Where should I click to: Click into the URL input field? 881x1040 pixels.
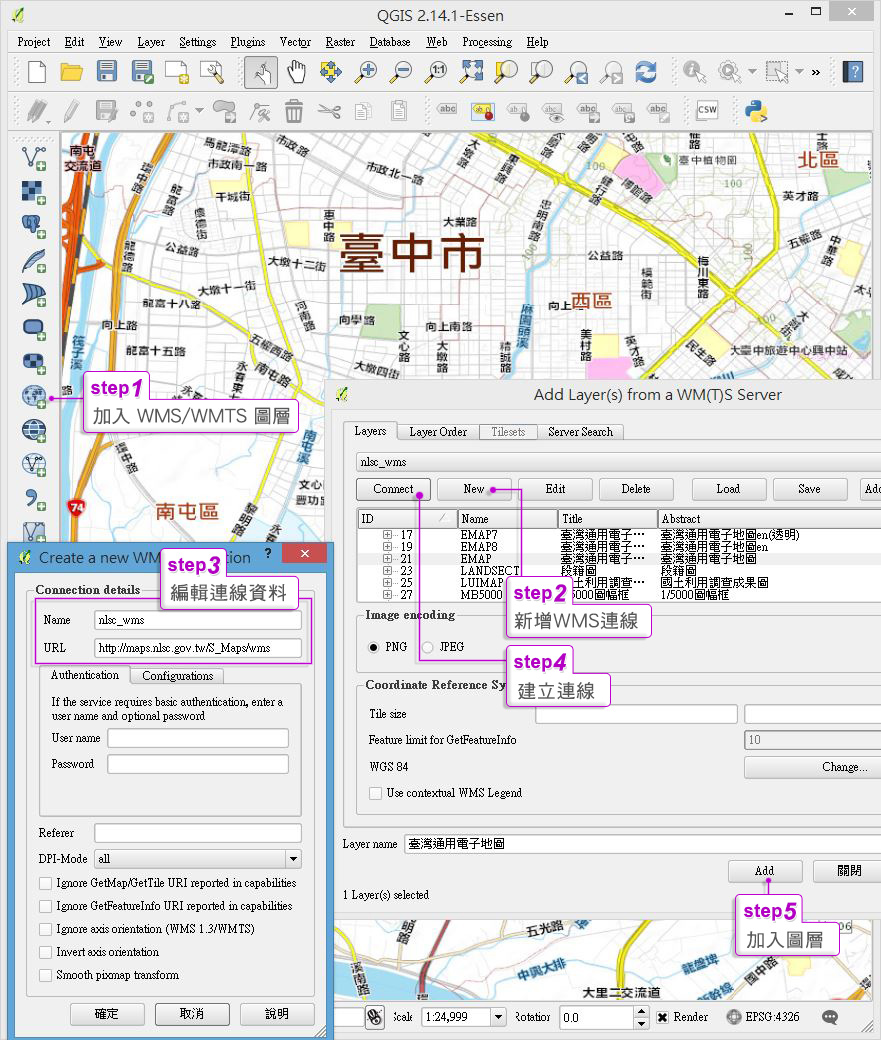(x=197, y=648)
